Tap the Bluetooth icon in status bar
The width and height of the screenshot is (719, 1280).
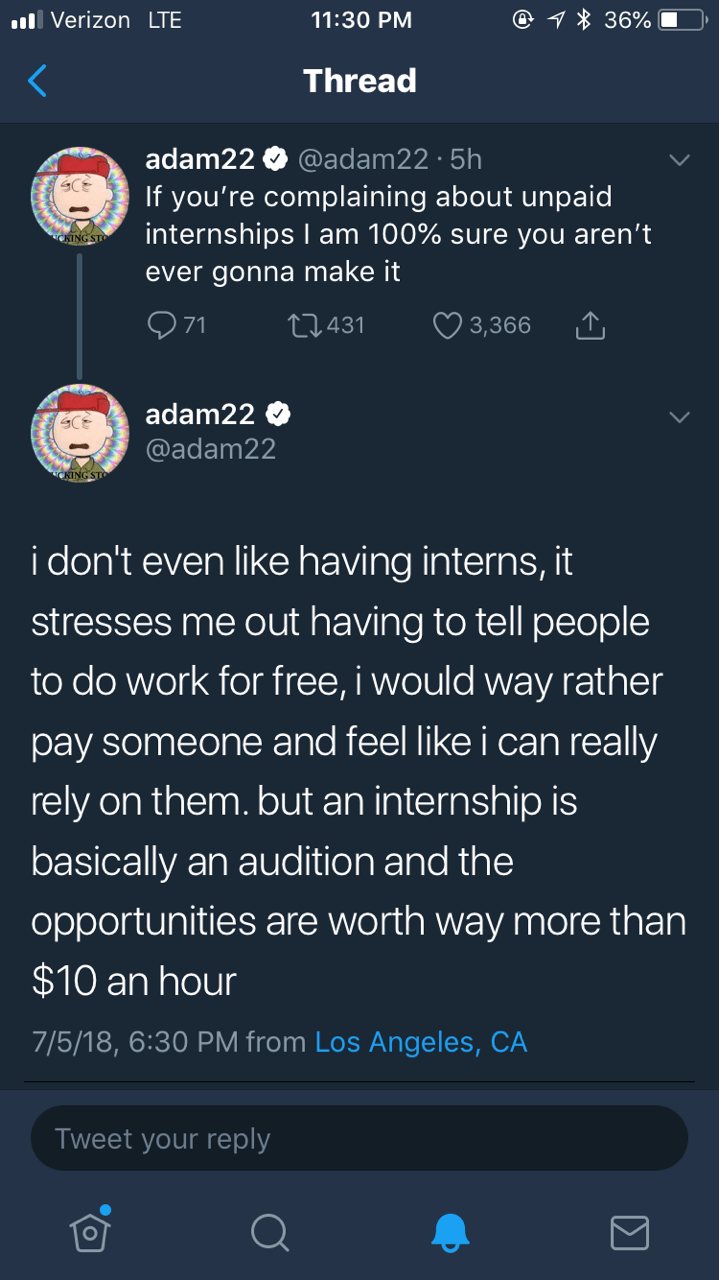pos(583,20)
